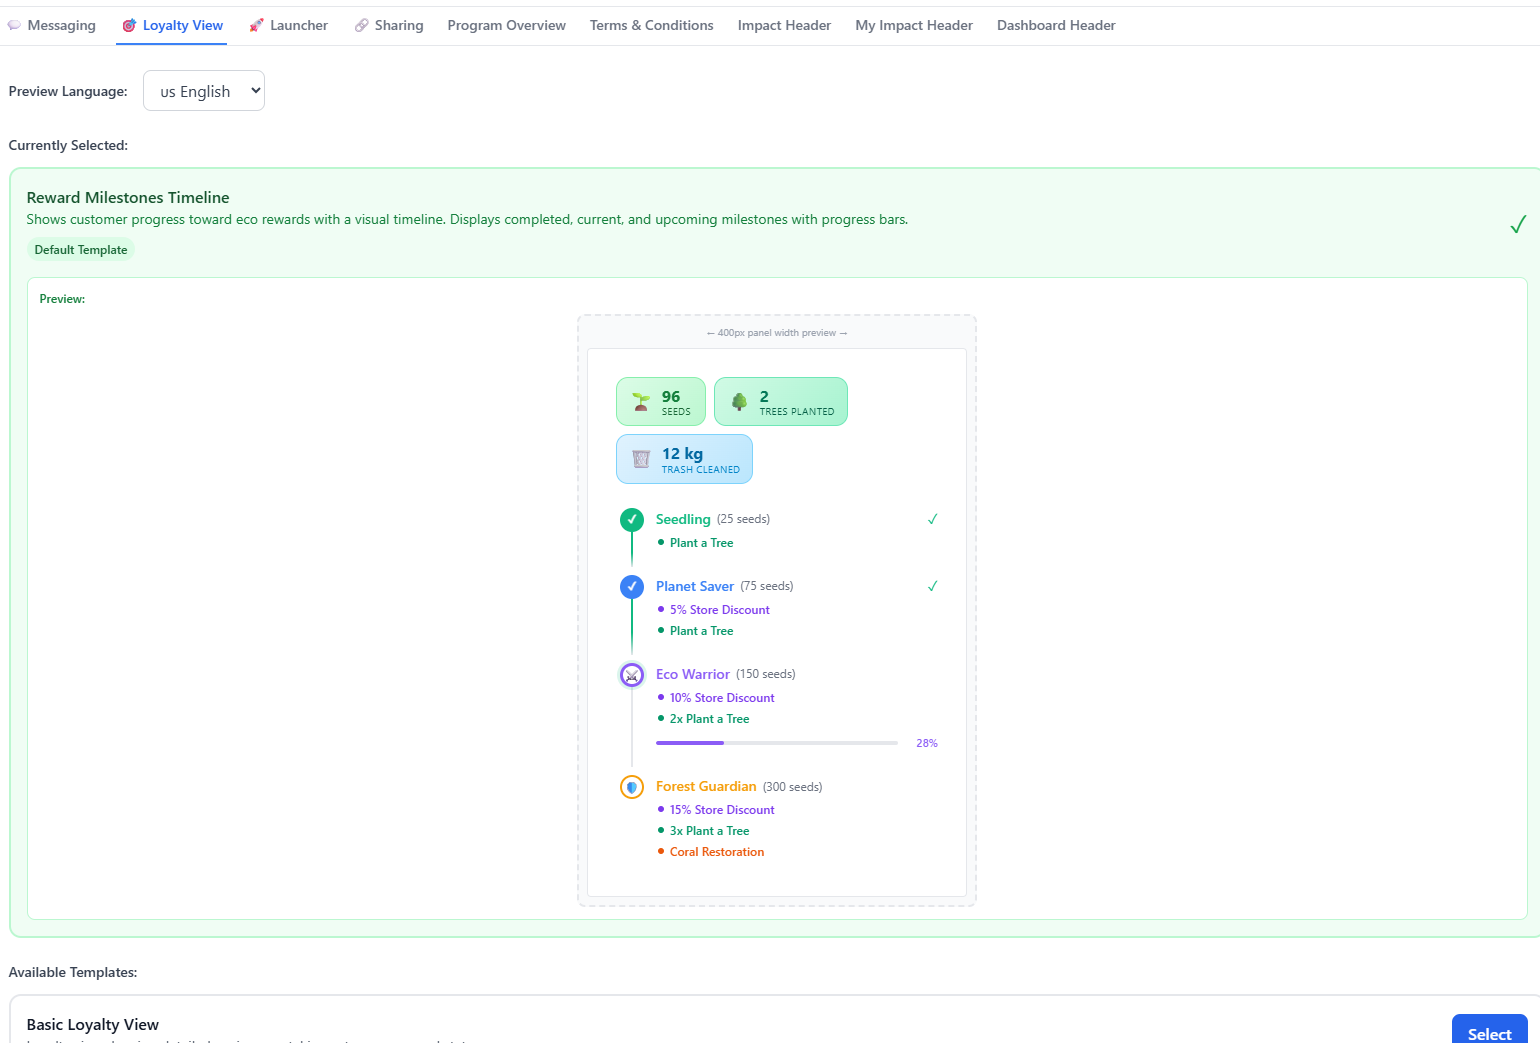
Task: Click the blue Planet Saver milestone circle
Action: click(632, 587)
